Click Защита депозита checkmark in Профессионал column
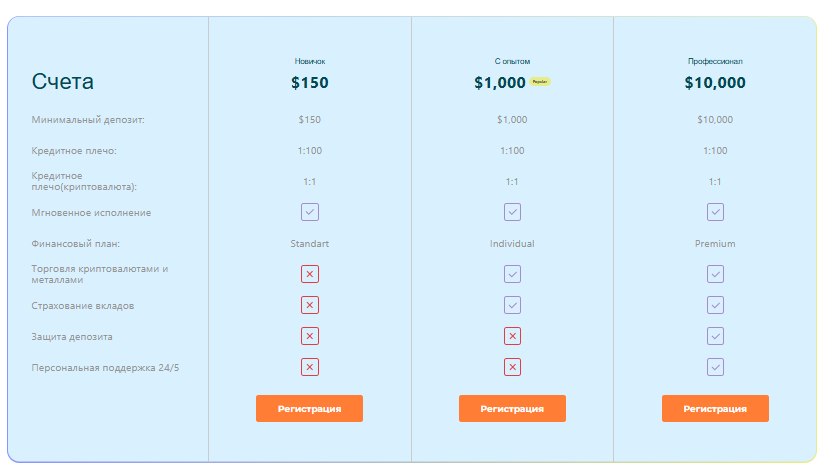This screenshot has width=828, height=471. pyautogui.click(x=715, y=336)
